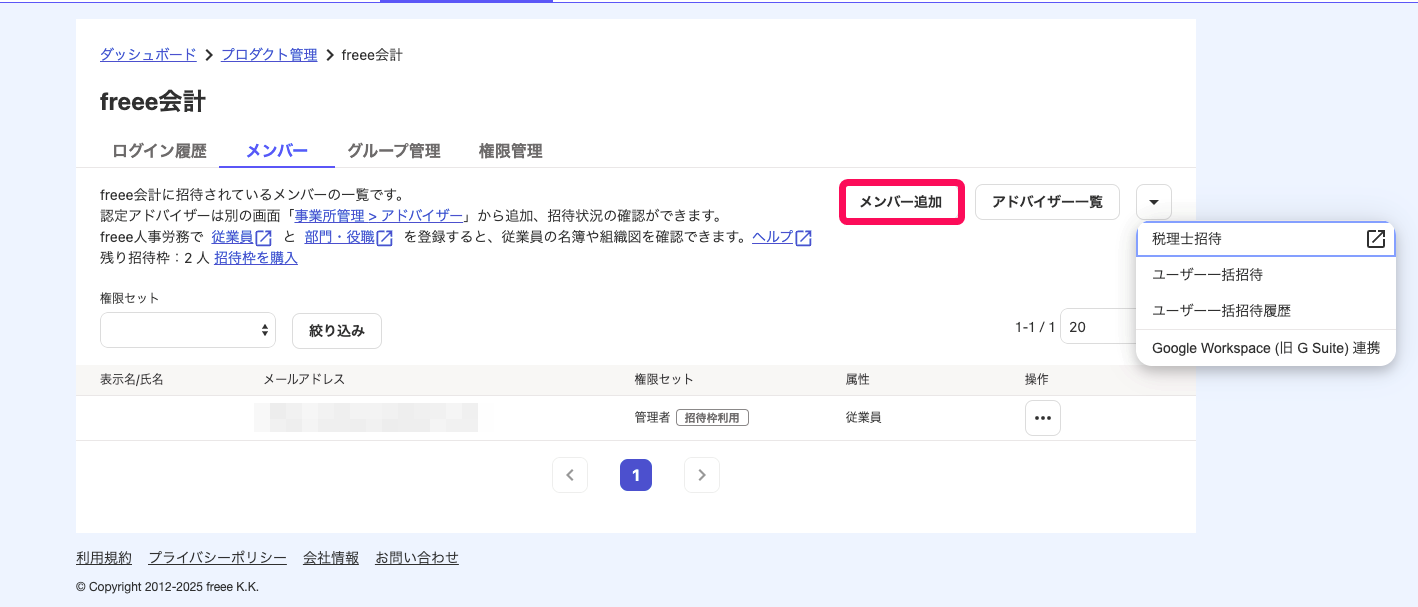This screenshot has height=607, width=1418.
Task: Click the external icon after 部門・役職
Action: (x=384, y=238)
